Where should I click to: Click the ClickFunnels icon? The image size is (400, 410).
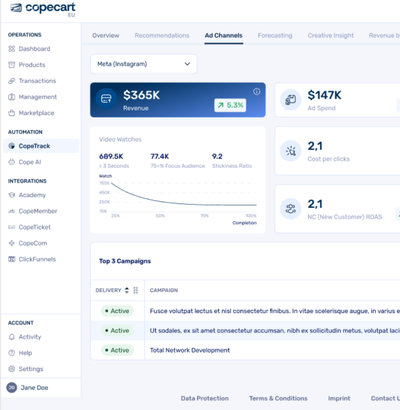[x=12, y=259]
